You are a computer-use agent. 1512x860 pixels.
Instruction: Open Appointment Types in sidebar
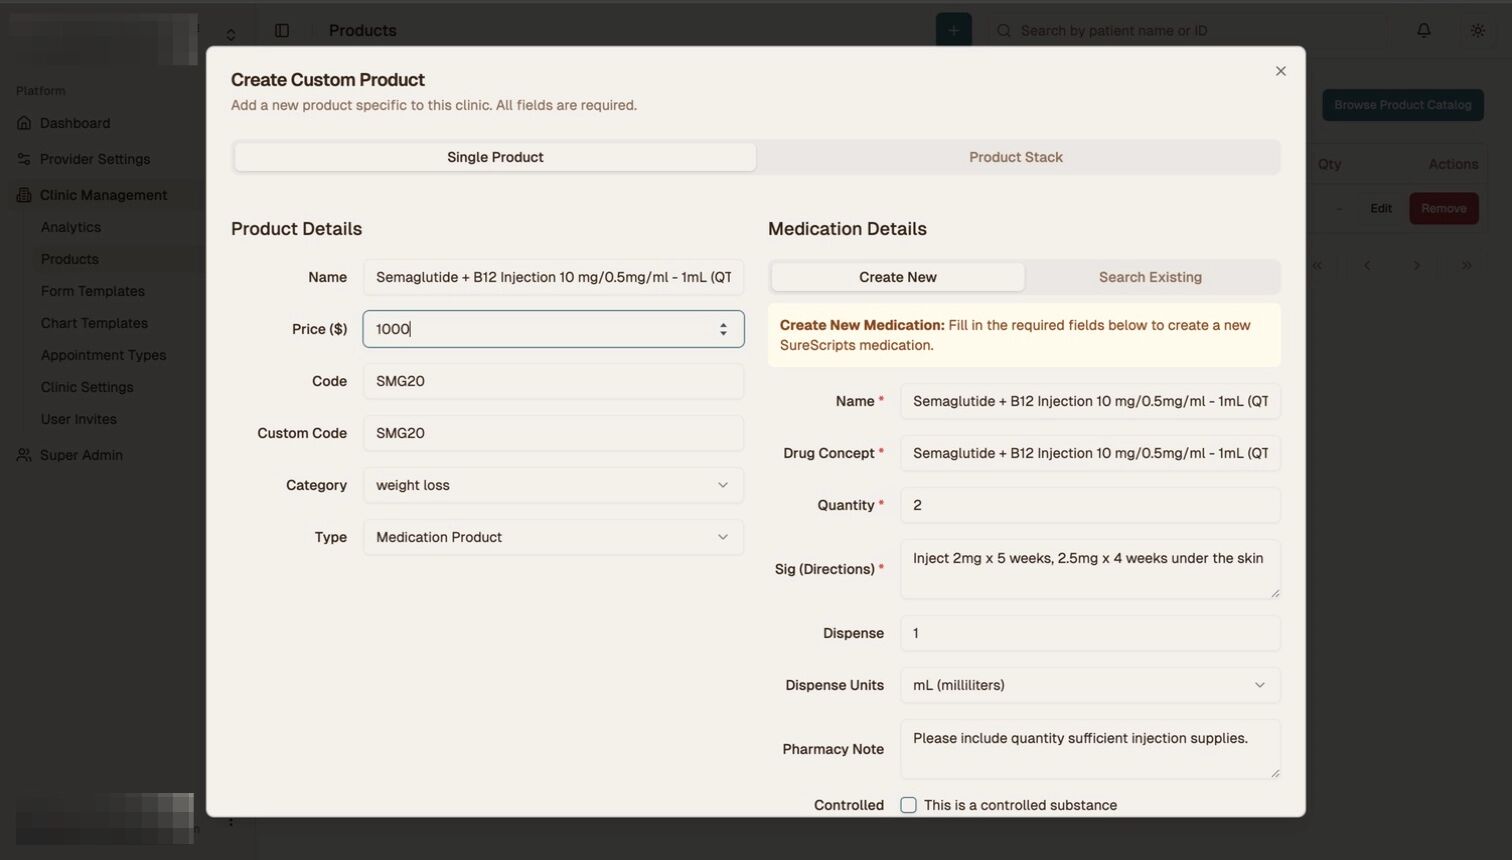104,355
